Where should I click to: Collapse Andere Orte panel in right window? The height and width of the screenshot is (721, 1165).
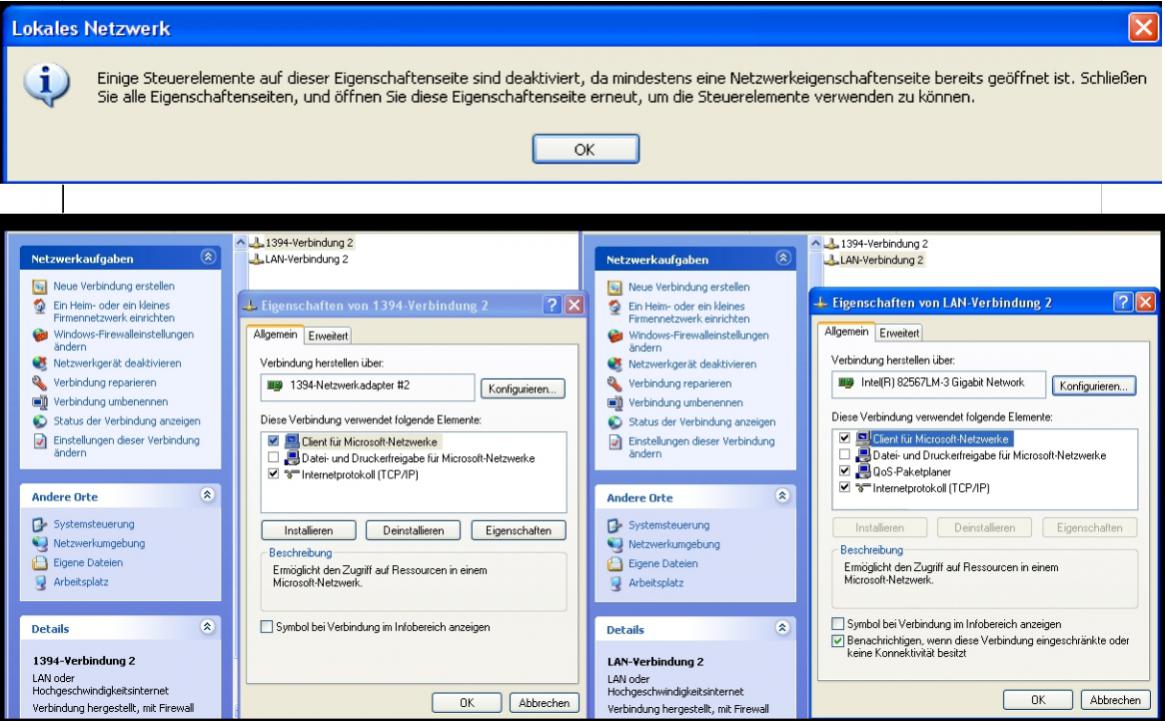783,496
